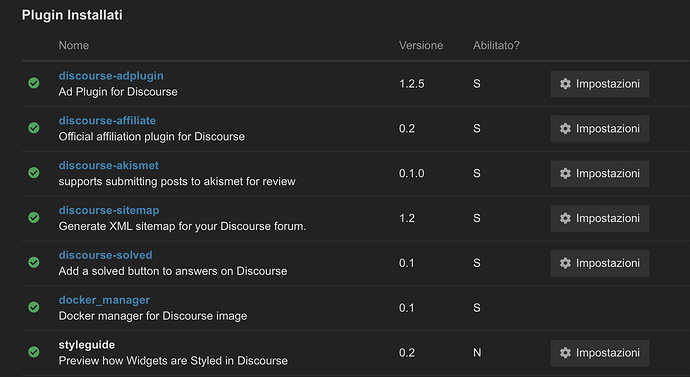This screenshot has height=377, width=690.
Task: Click version 0.2 of discourse-affiliate
Action: (x=407, y=129)
